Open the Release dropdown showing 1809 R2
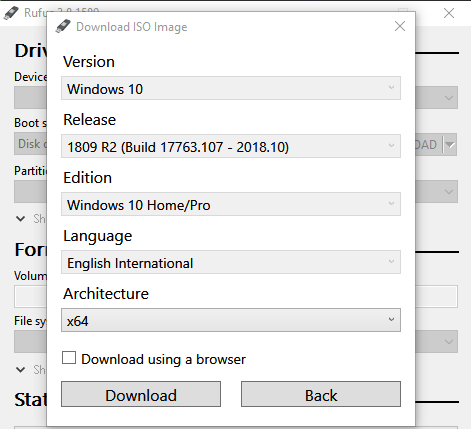Screen dimensions: 471x429 [x=231, y=146]
